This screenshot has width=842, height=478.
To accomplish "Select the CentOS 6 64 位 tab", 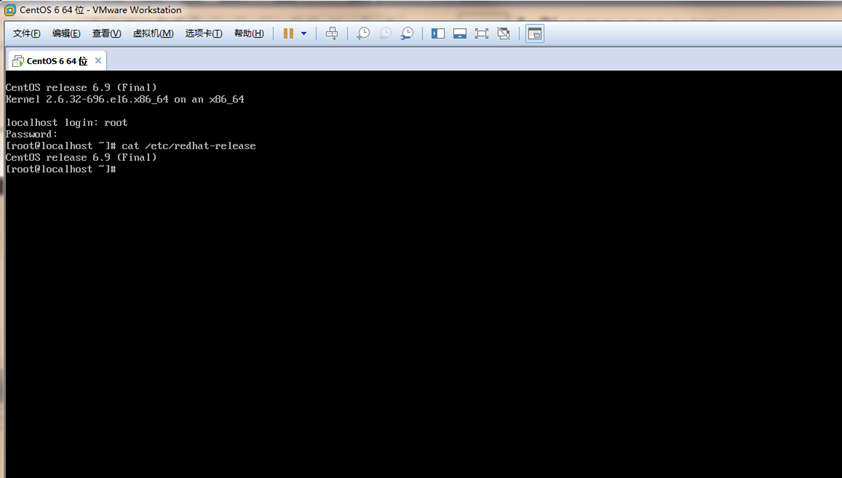I will pyautogui.click(x=56, y=61).
